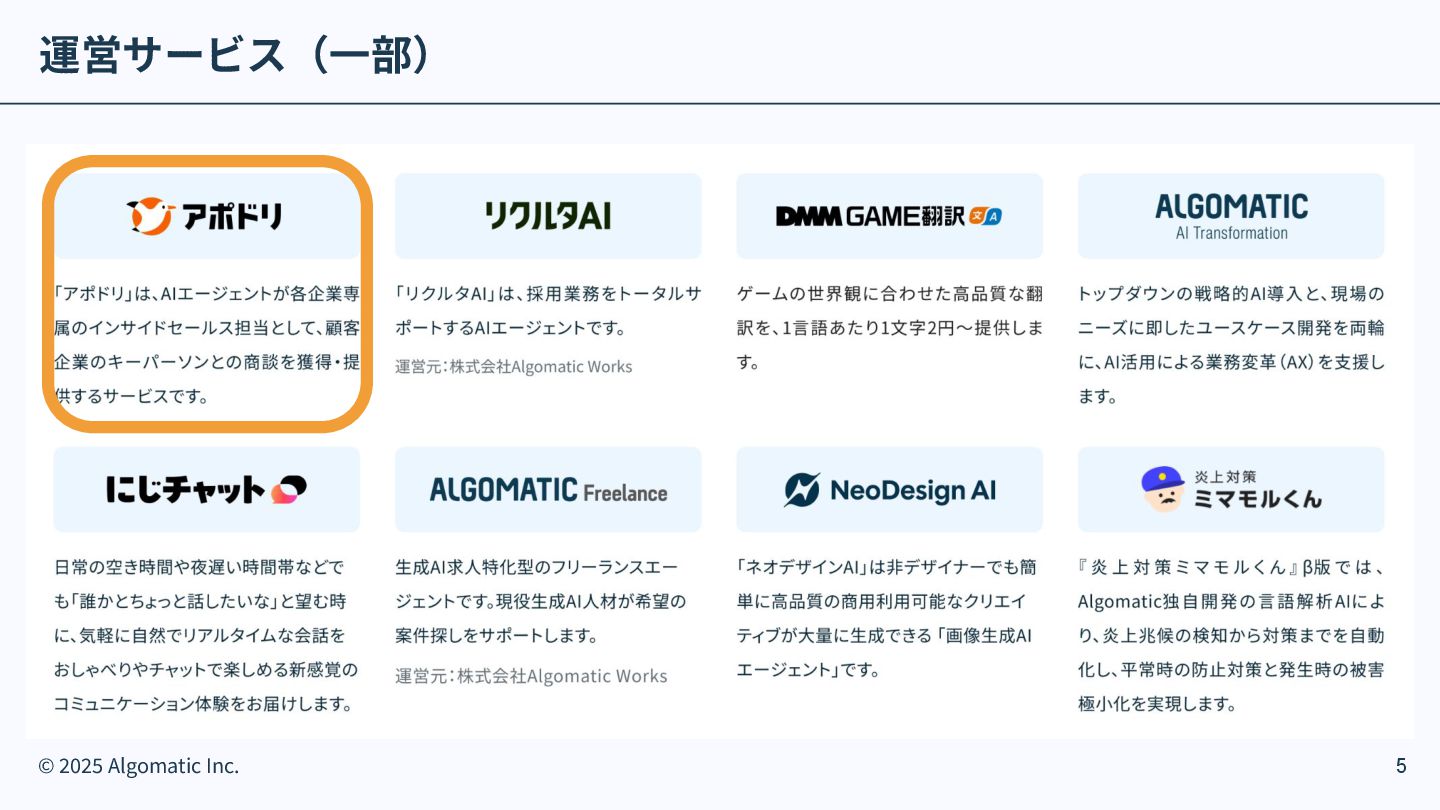Click the ミマモルくん β版 description paragraph
This screenshot has height=810, width=1440.
pyautogui.click(x=1231, y=635)
